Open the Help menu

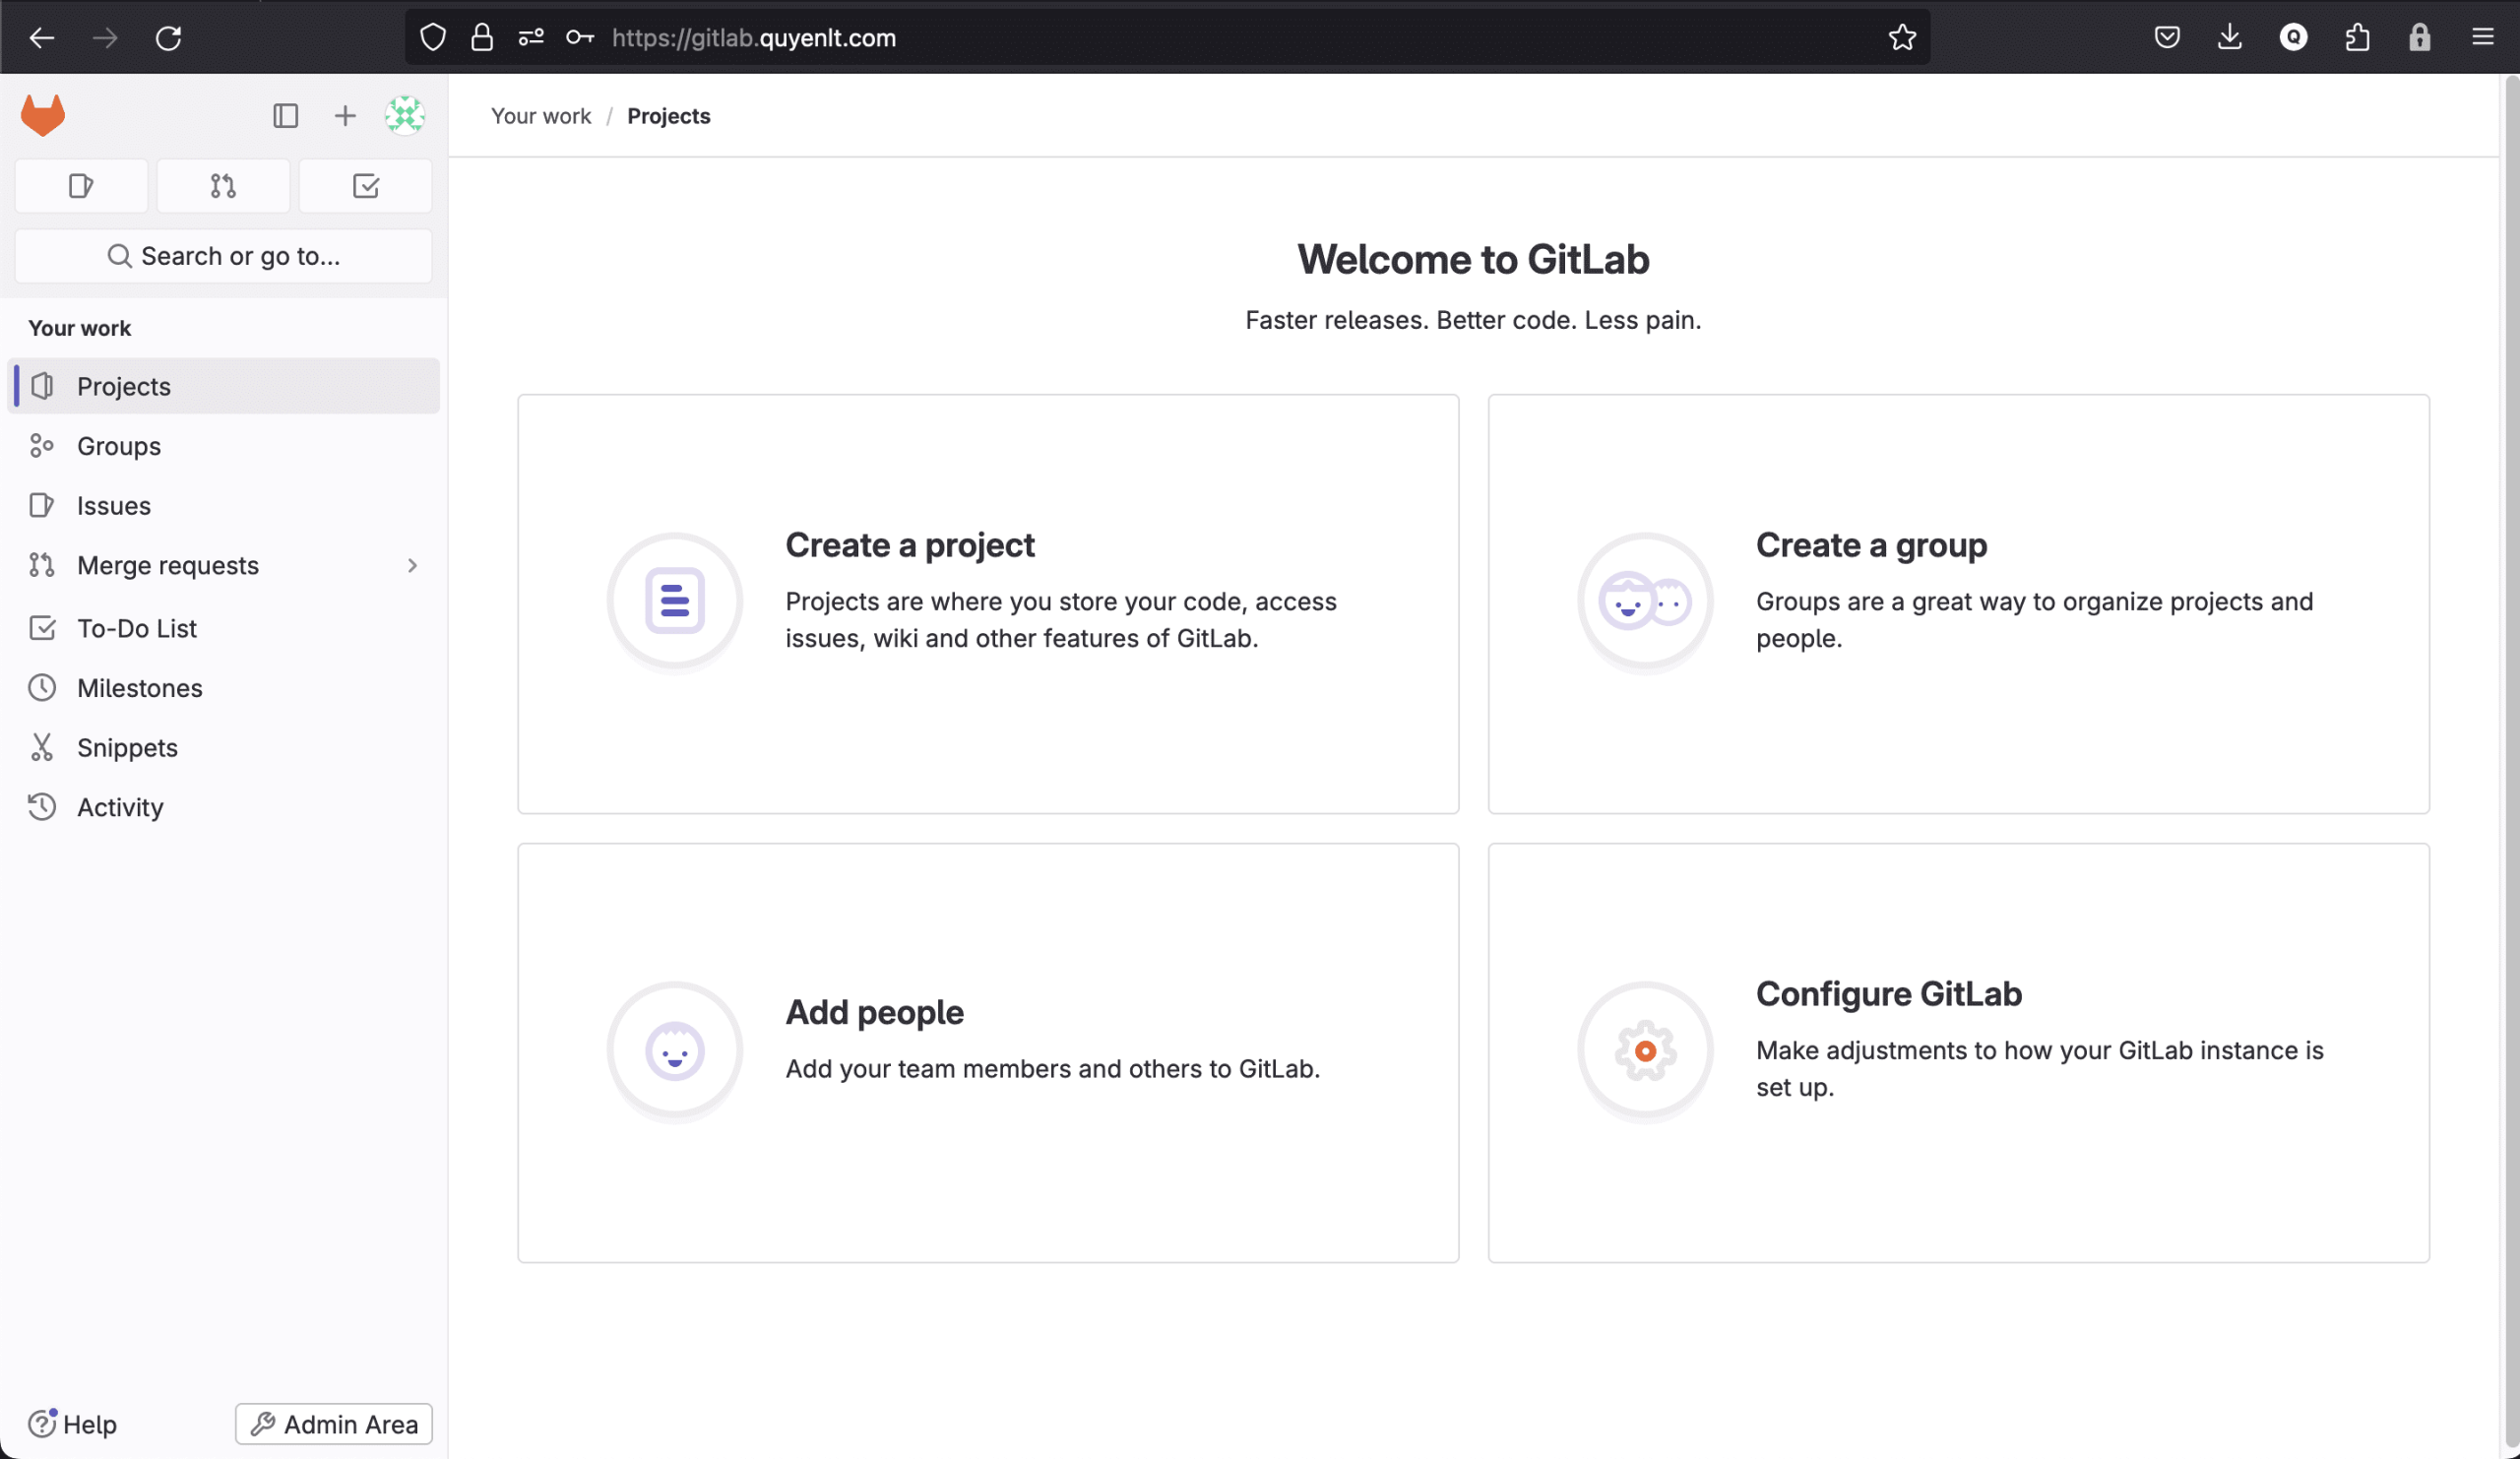click(x=71, y=1424)
